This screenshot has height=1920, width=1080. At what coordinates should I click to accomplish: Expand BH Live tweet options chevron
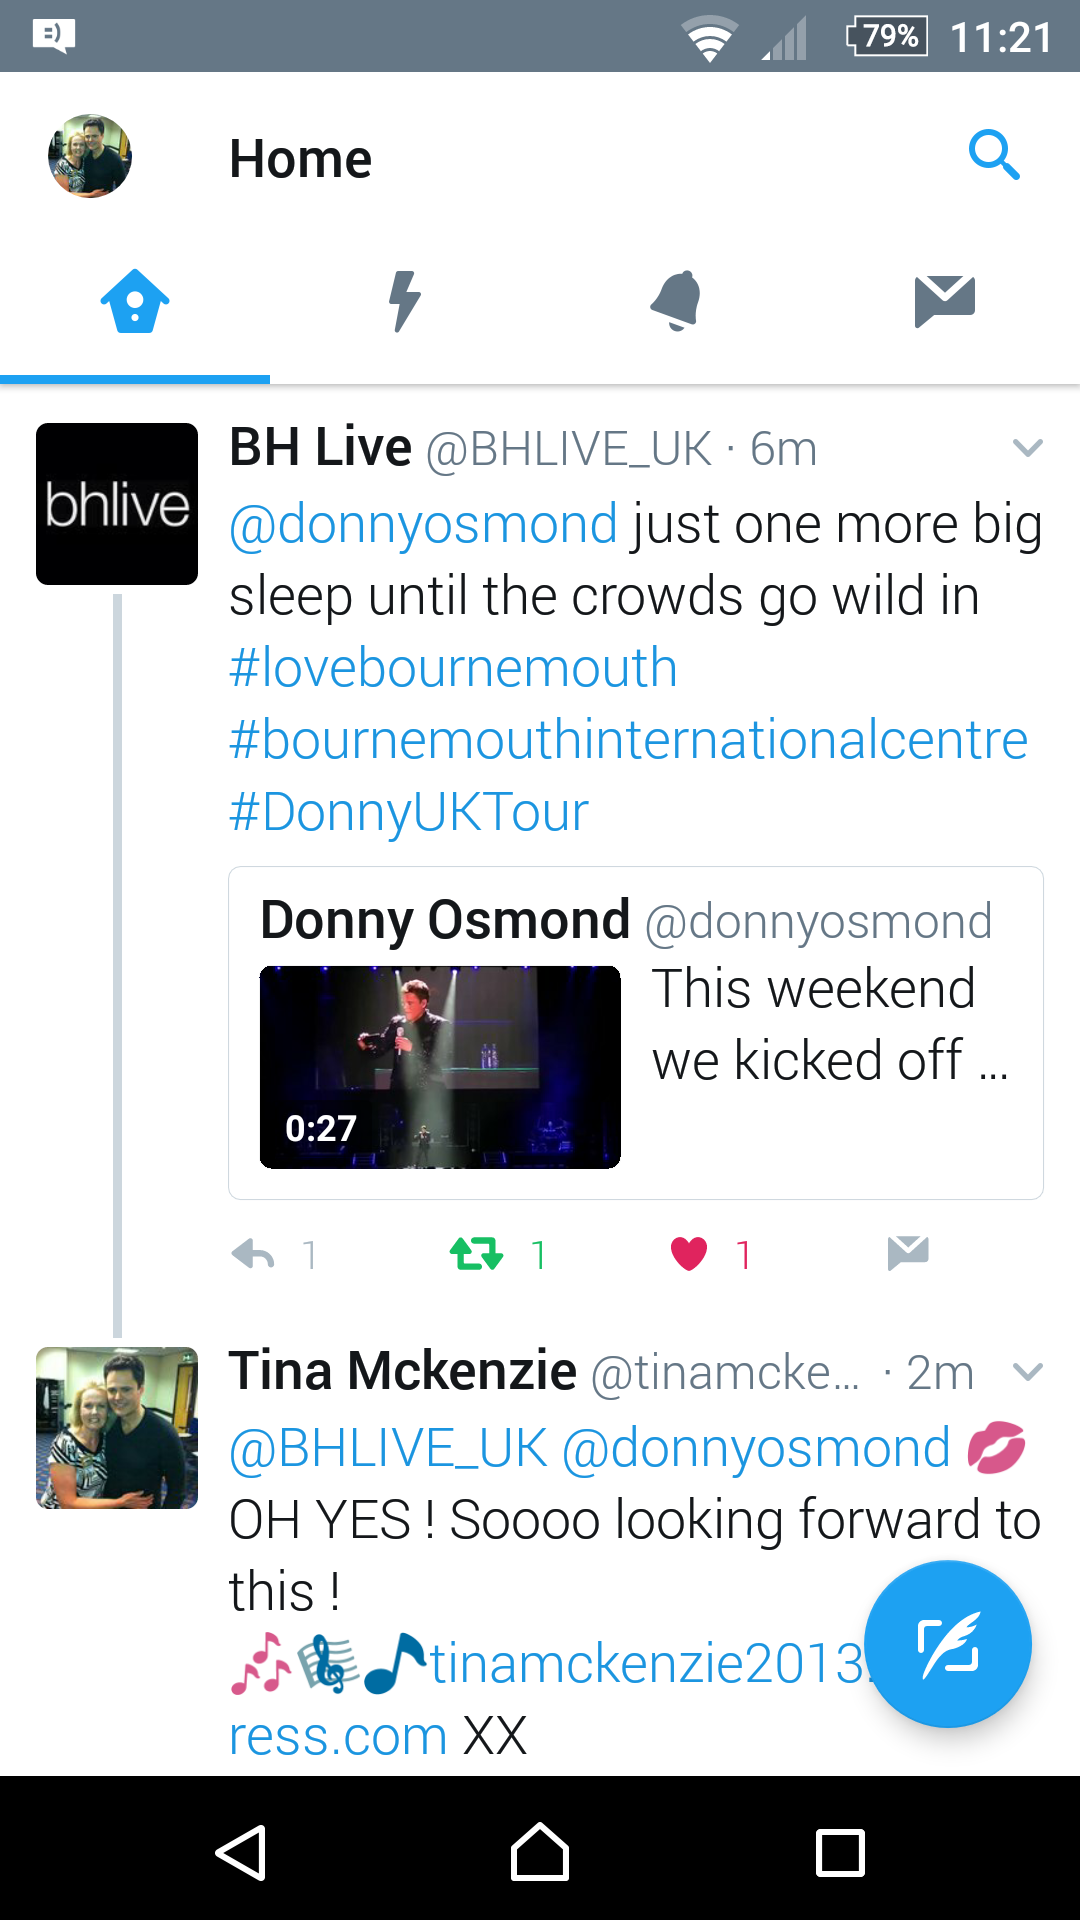(x=1027, y=448)
